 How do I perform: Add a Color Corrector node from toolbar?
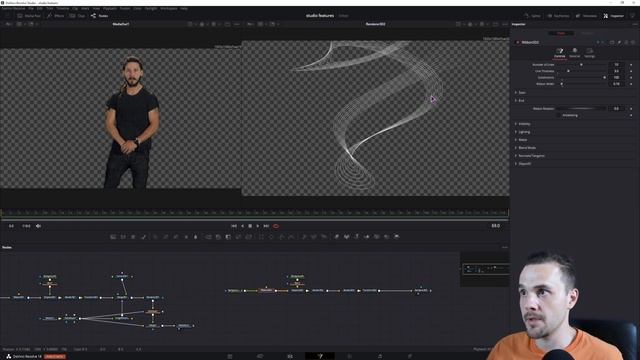click(155, 237)
